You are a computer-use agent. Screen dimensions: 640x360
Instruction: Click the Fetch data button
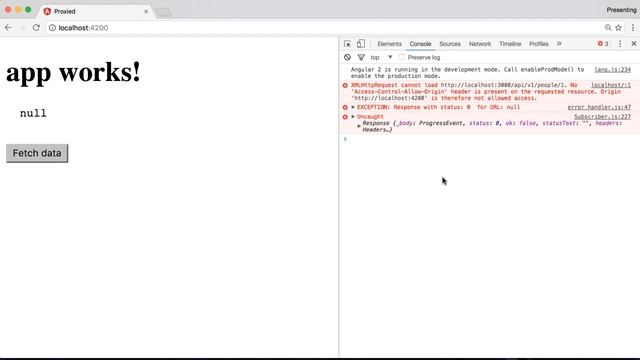point(37,153)
